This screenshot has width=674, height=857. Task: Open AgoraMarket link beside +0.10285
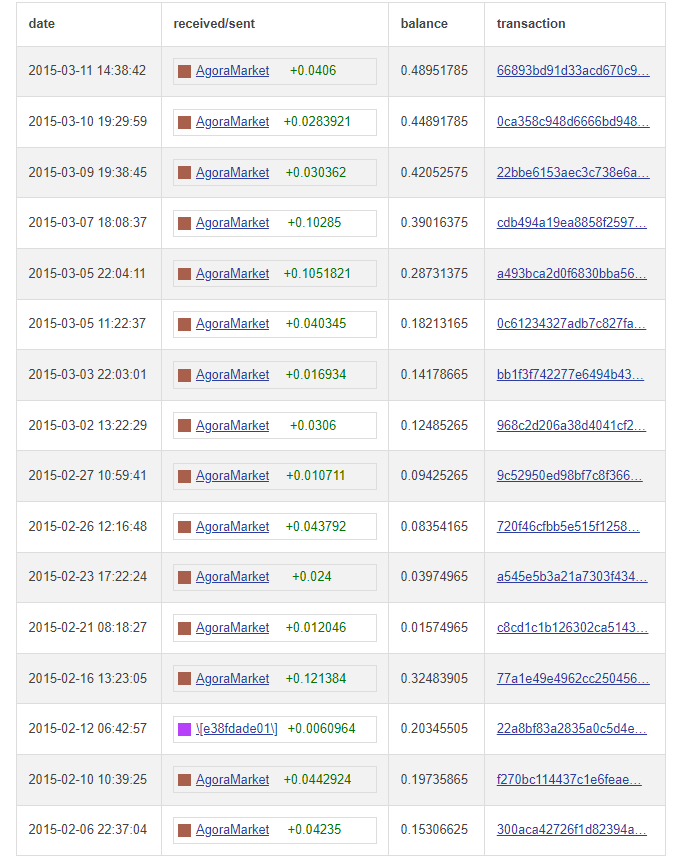tap(232, 222)
